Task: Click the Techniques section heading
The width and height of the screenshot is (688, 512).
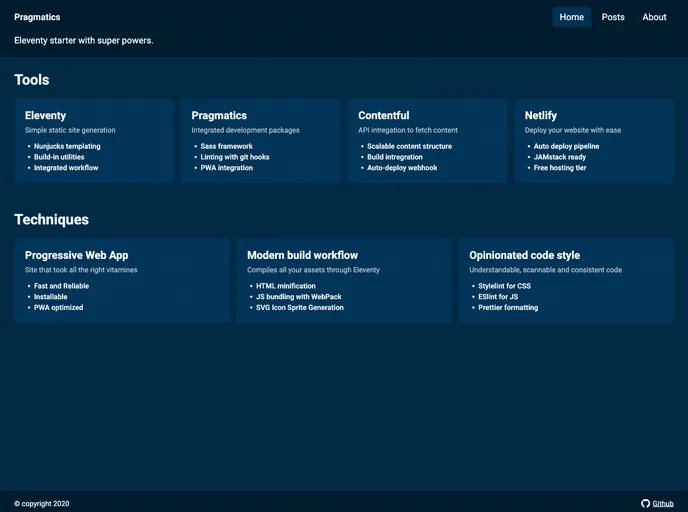Action: coord(52,220)
